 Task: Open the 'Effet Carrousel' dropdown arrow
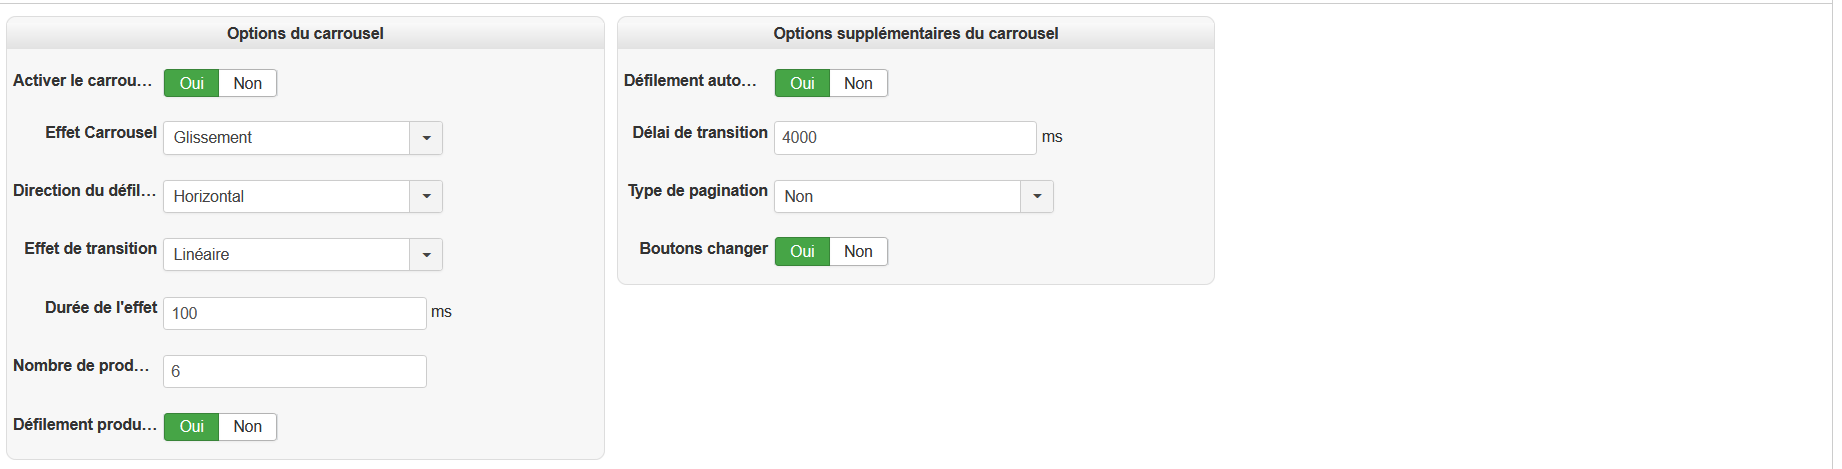tap(426, 138)
